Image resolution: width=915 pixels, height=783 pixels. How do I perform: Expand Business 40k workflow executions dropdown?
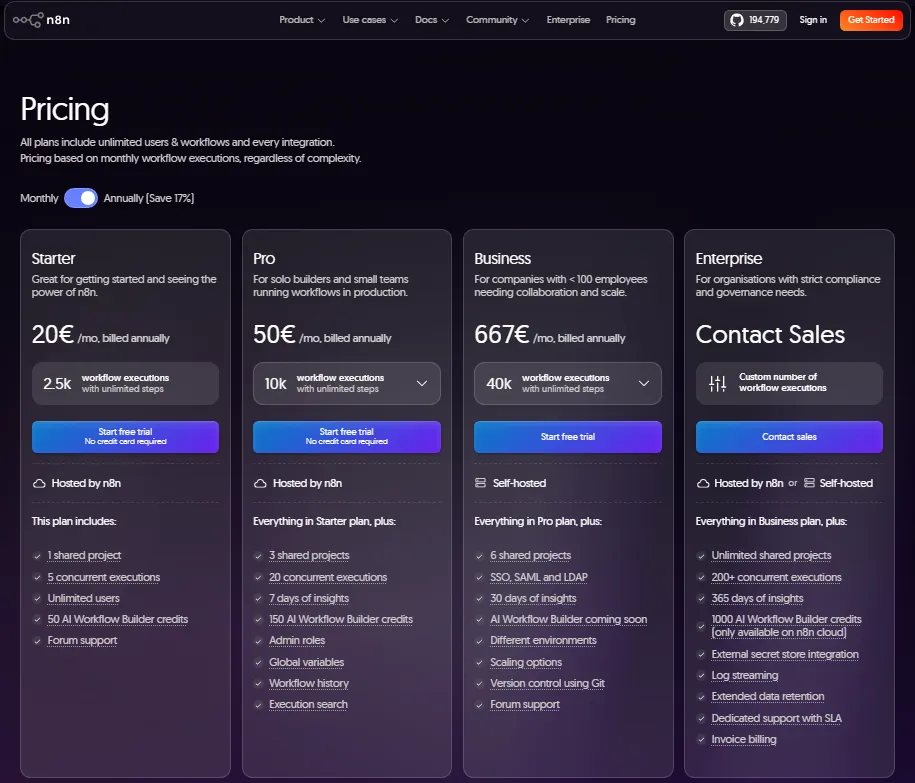[x=568, y=383]
